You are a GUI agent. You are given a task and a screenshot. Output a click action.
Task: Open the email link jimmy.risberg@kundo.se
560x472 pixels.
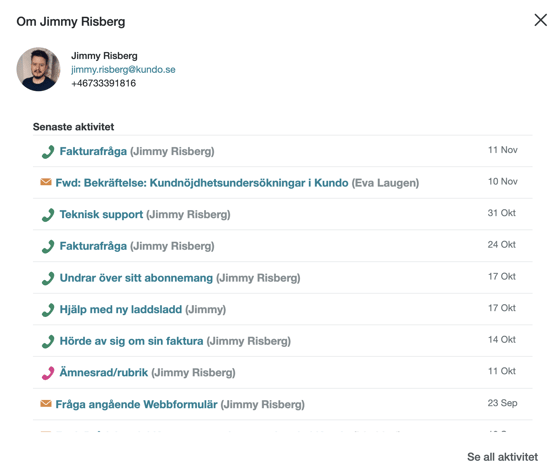click(123, 70)
